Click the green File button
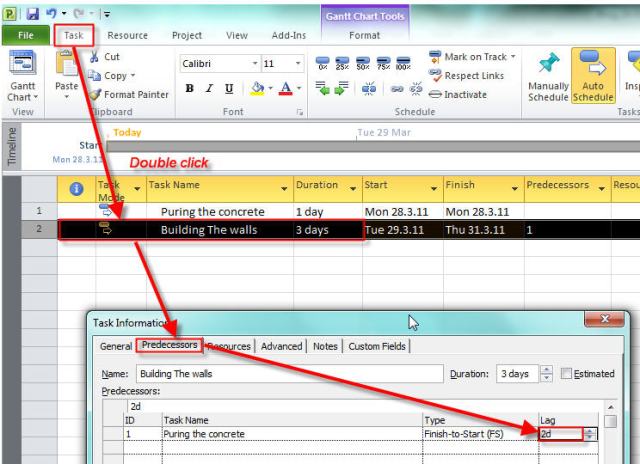This screenshot has height=464, width=640. coord(26,35)
